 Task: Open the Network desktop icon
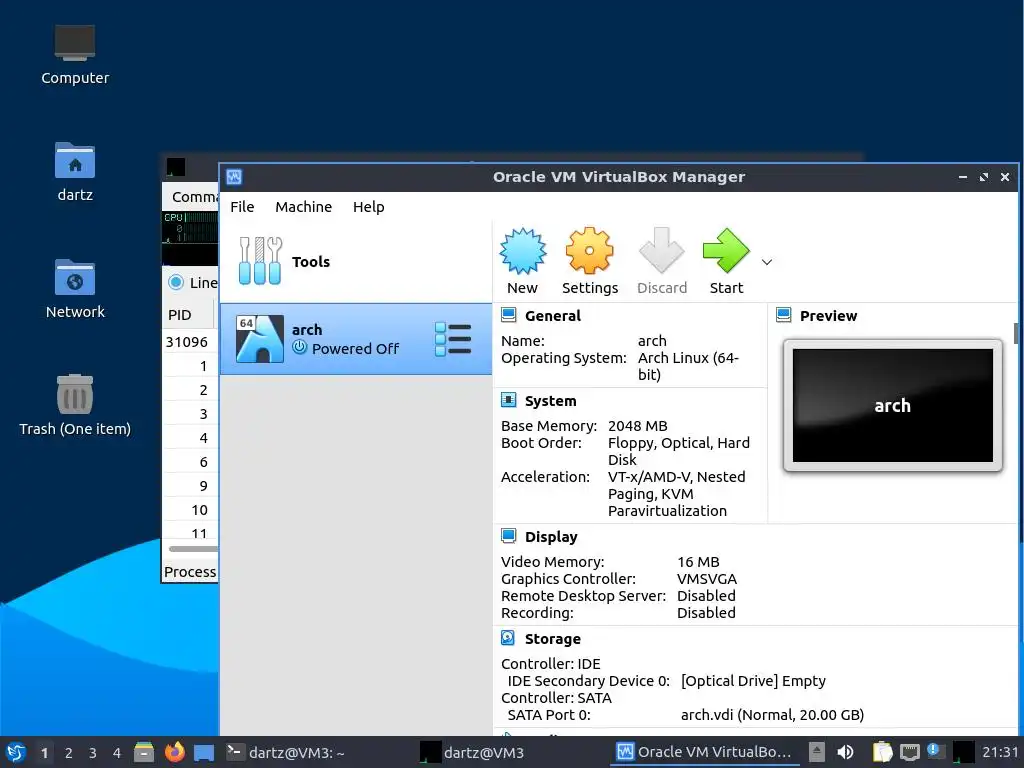pyautogui.click(x=74, y=289)
